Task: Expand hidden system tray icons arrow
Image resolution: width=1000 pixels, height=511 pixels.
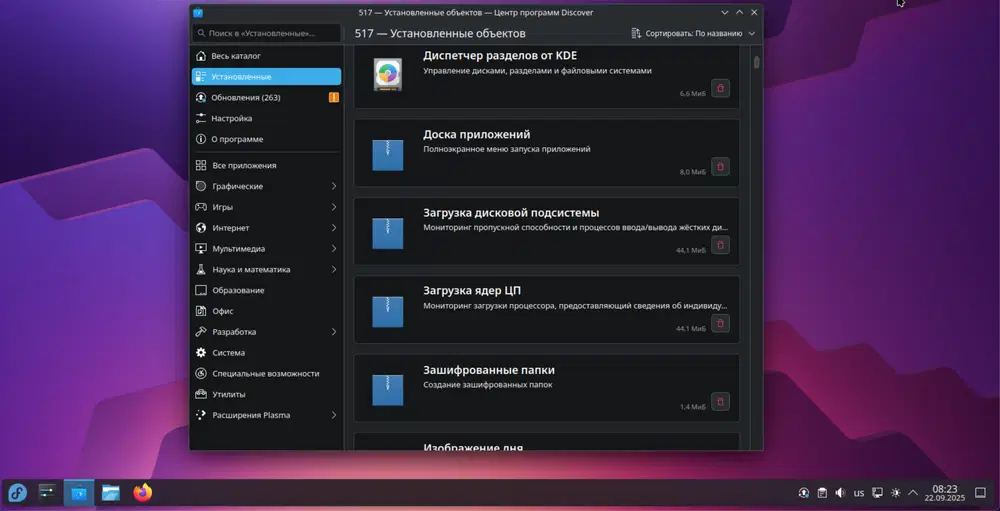Action: 913,493
